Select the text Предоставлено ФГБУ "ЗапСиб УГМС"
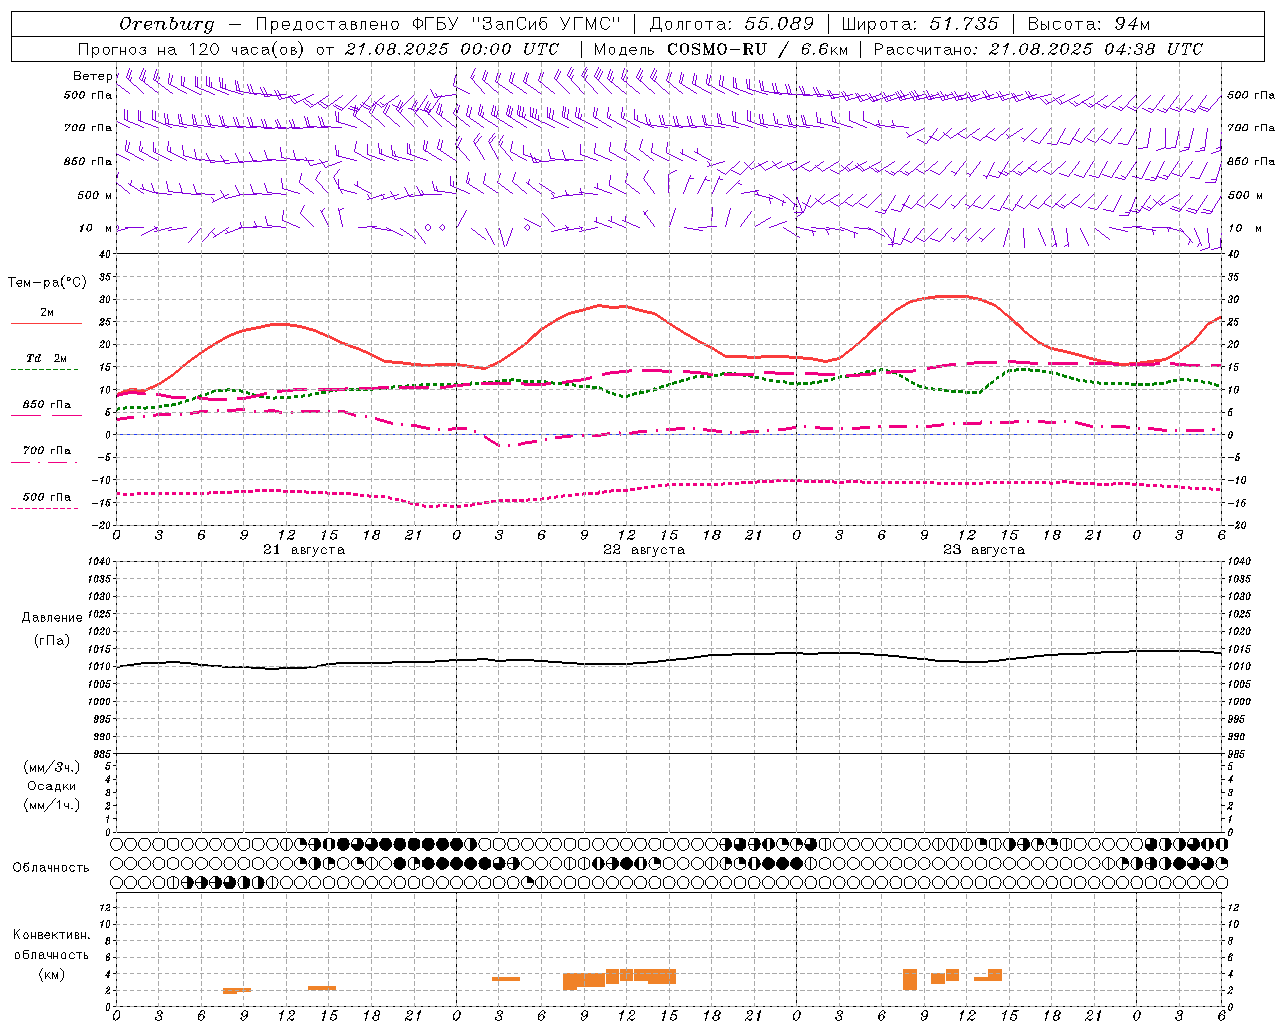 (x=438, y=24)
